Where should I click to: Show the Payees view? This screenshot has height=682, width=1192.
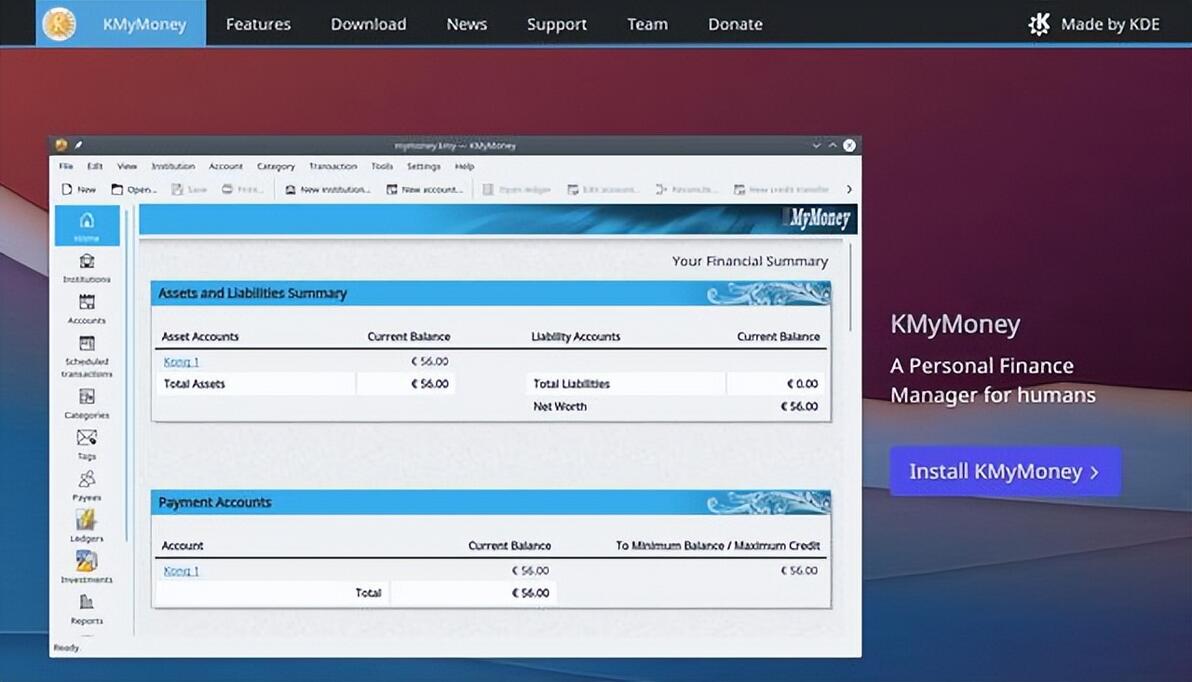87,486
